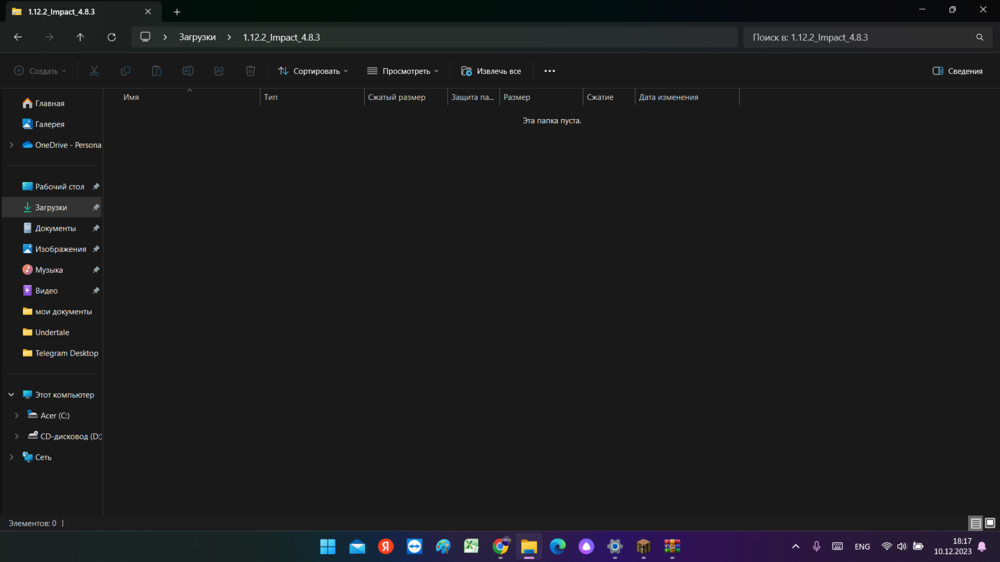Image resolution: width=1000 pixels, height=562 pixels.
Task: Open the Просмотреть dropdown
Action: 403,71
